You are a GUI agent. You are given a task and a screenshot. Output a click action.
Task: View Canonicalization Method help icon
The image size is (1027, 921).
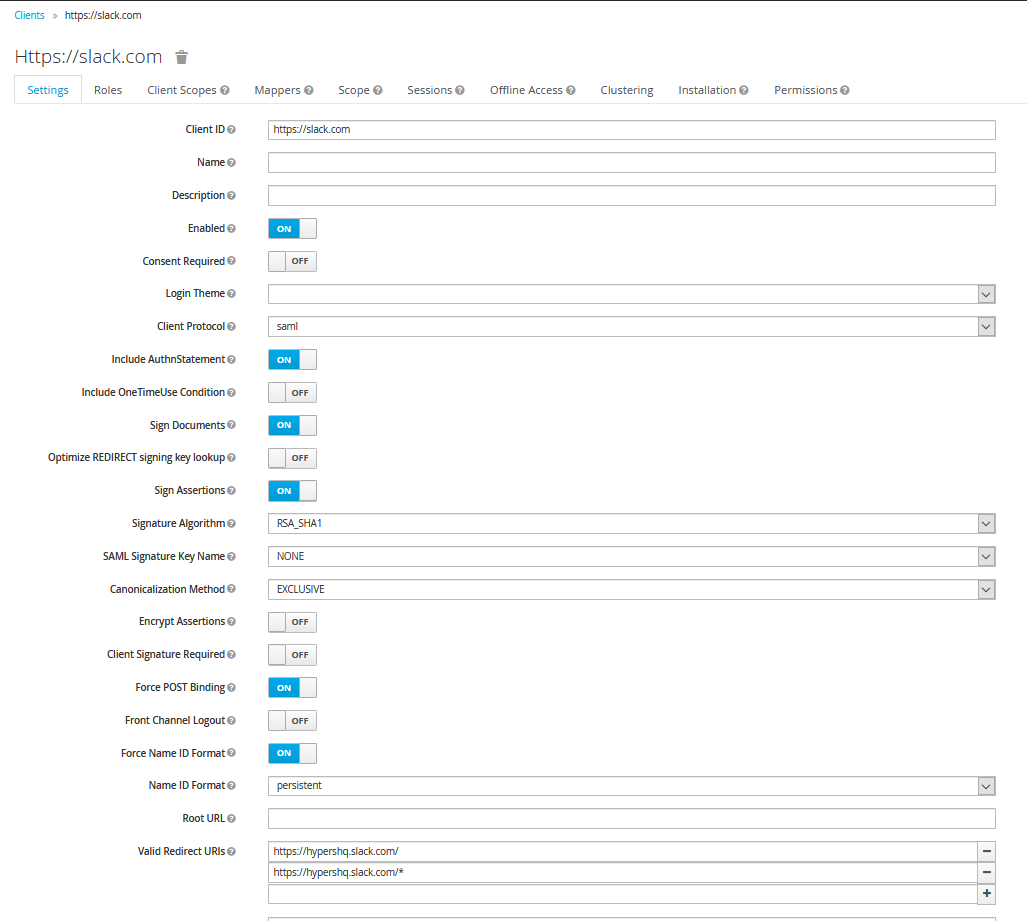(231, 589)
